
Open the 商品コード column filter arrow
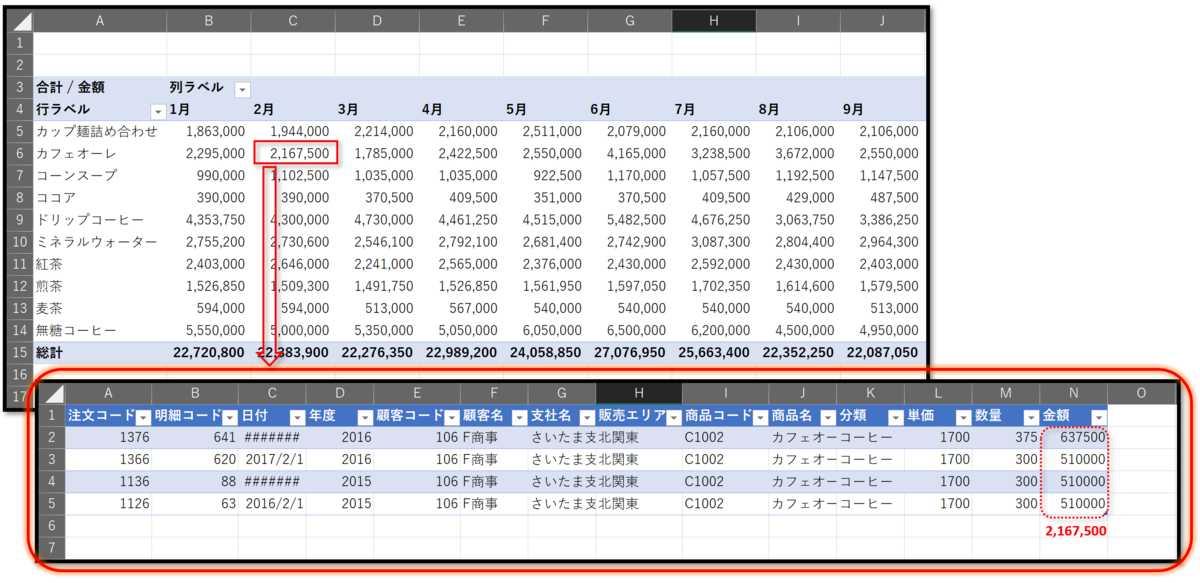[760, 417]
